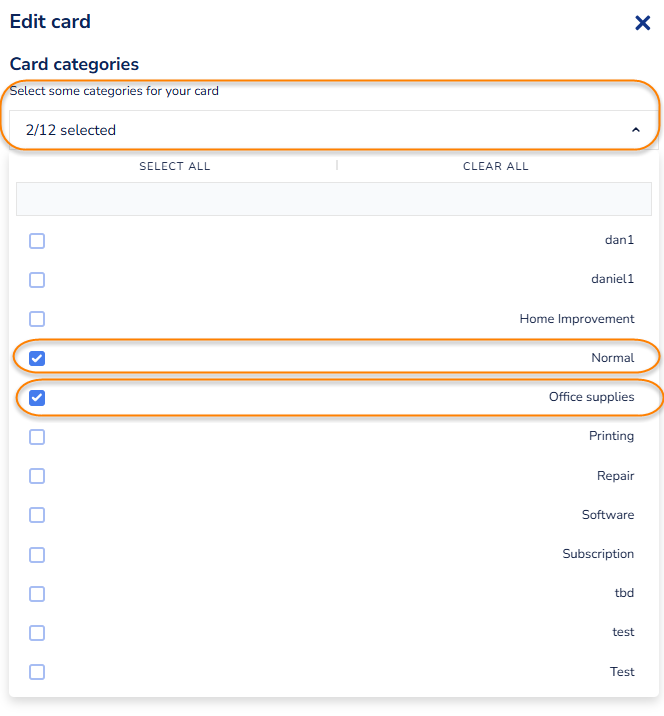664x716 pixels.
Task: Uncheck the Office supplies checkbox
Action: (x=37, y=397)
